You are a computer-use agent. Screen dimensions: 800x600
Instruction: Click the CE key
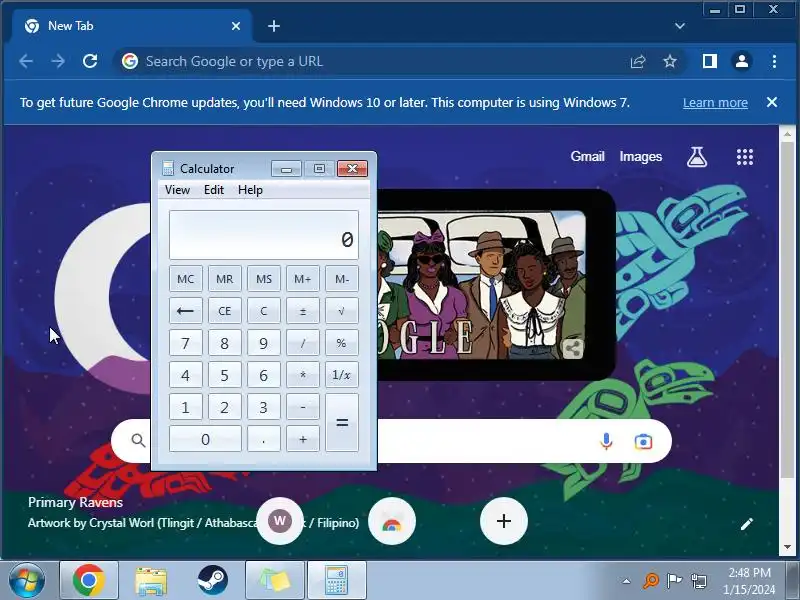(224, 311)
